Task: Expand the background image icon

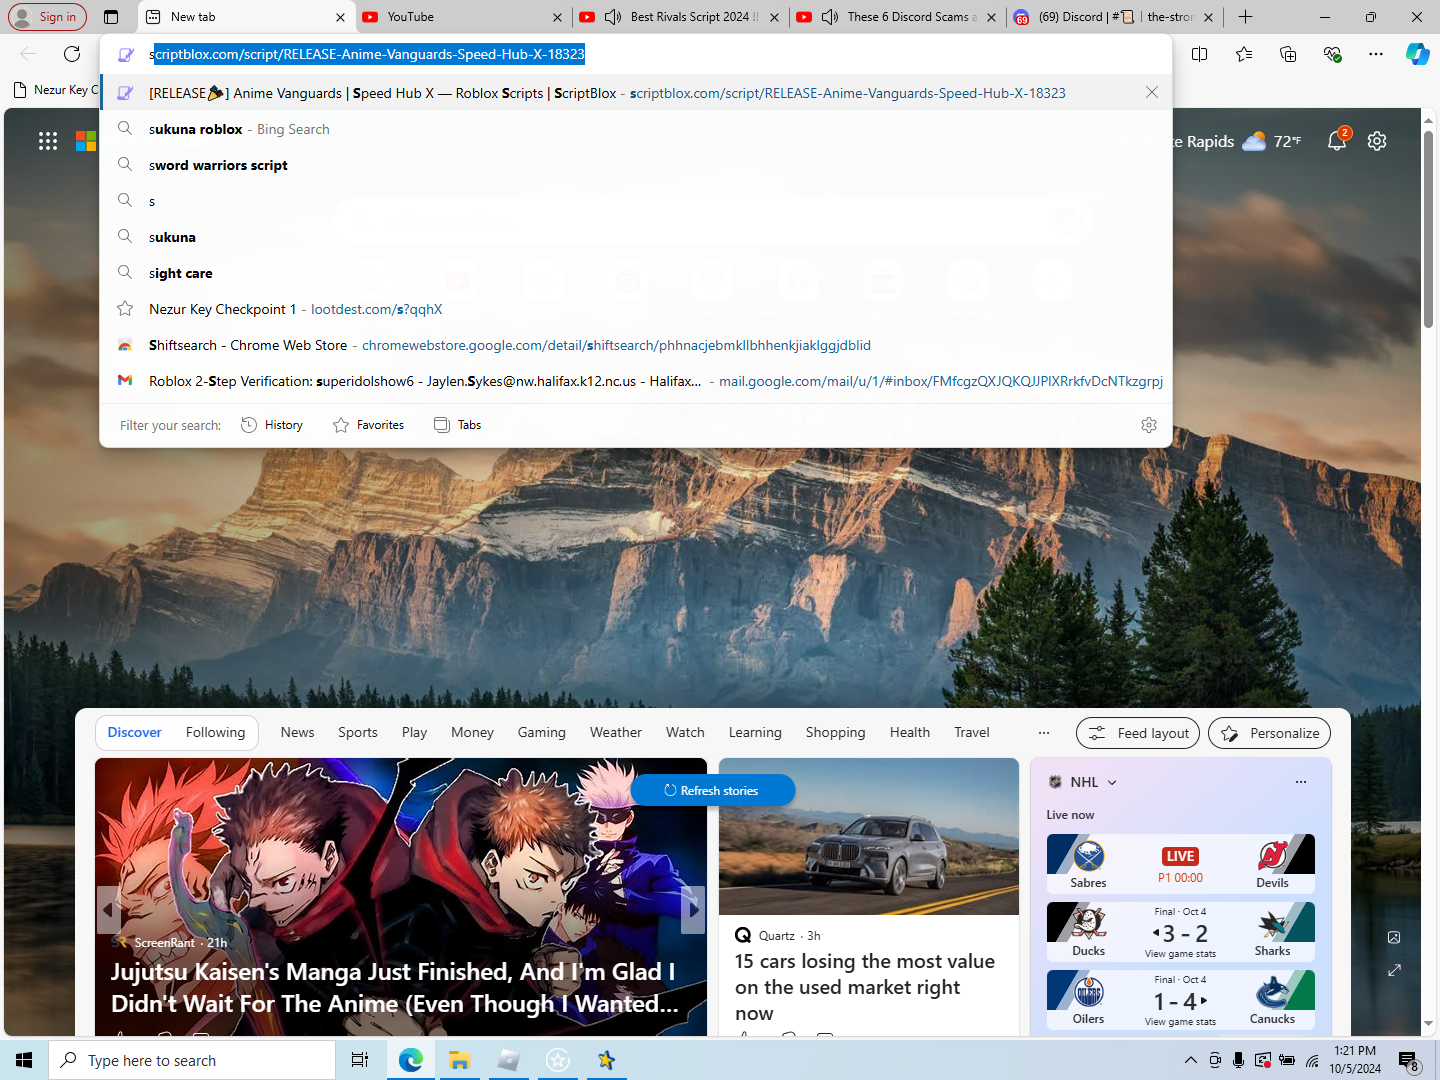Action: click(1394, 970)
